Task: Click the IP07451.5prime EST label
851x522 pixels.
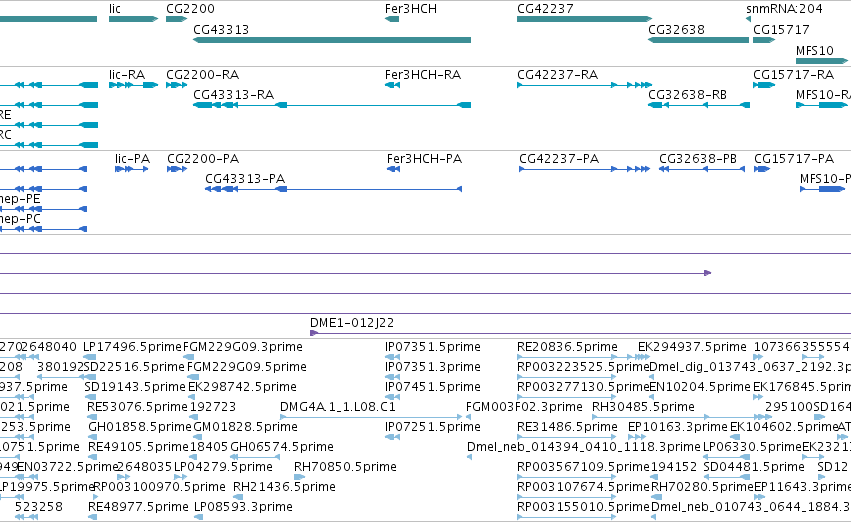Action: point(433,386)
